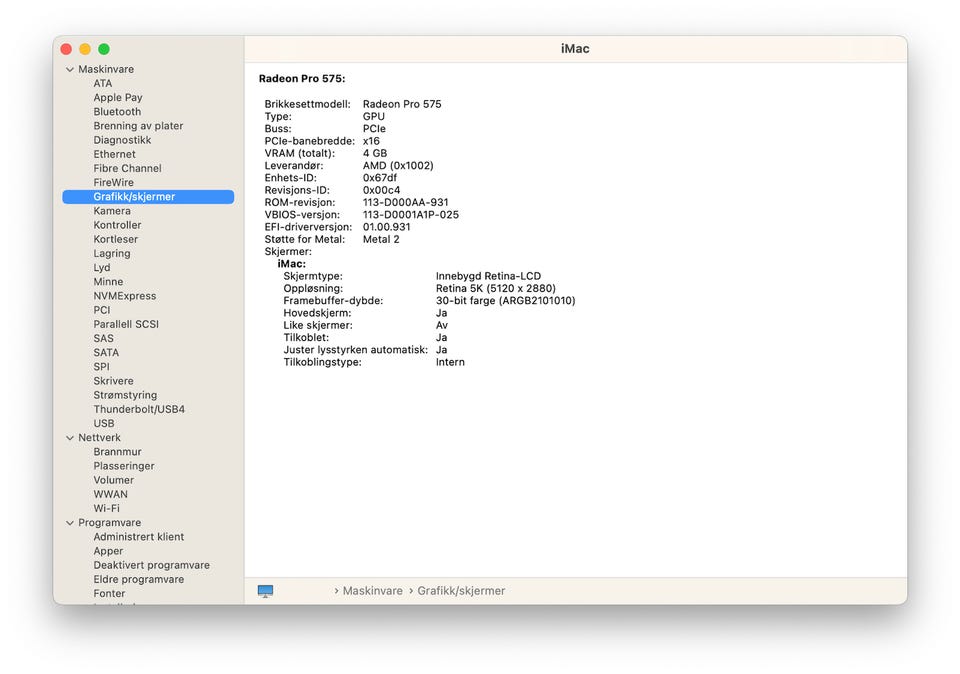Image resolution: width=960 pixels, height=674 pixels.
Task: Select Parallell SCSI entry
Action: pos(126,324)
